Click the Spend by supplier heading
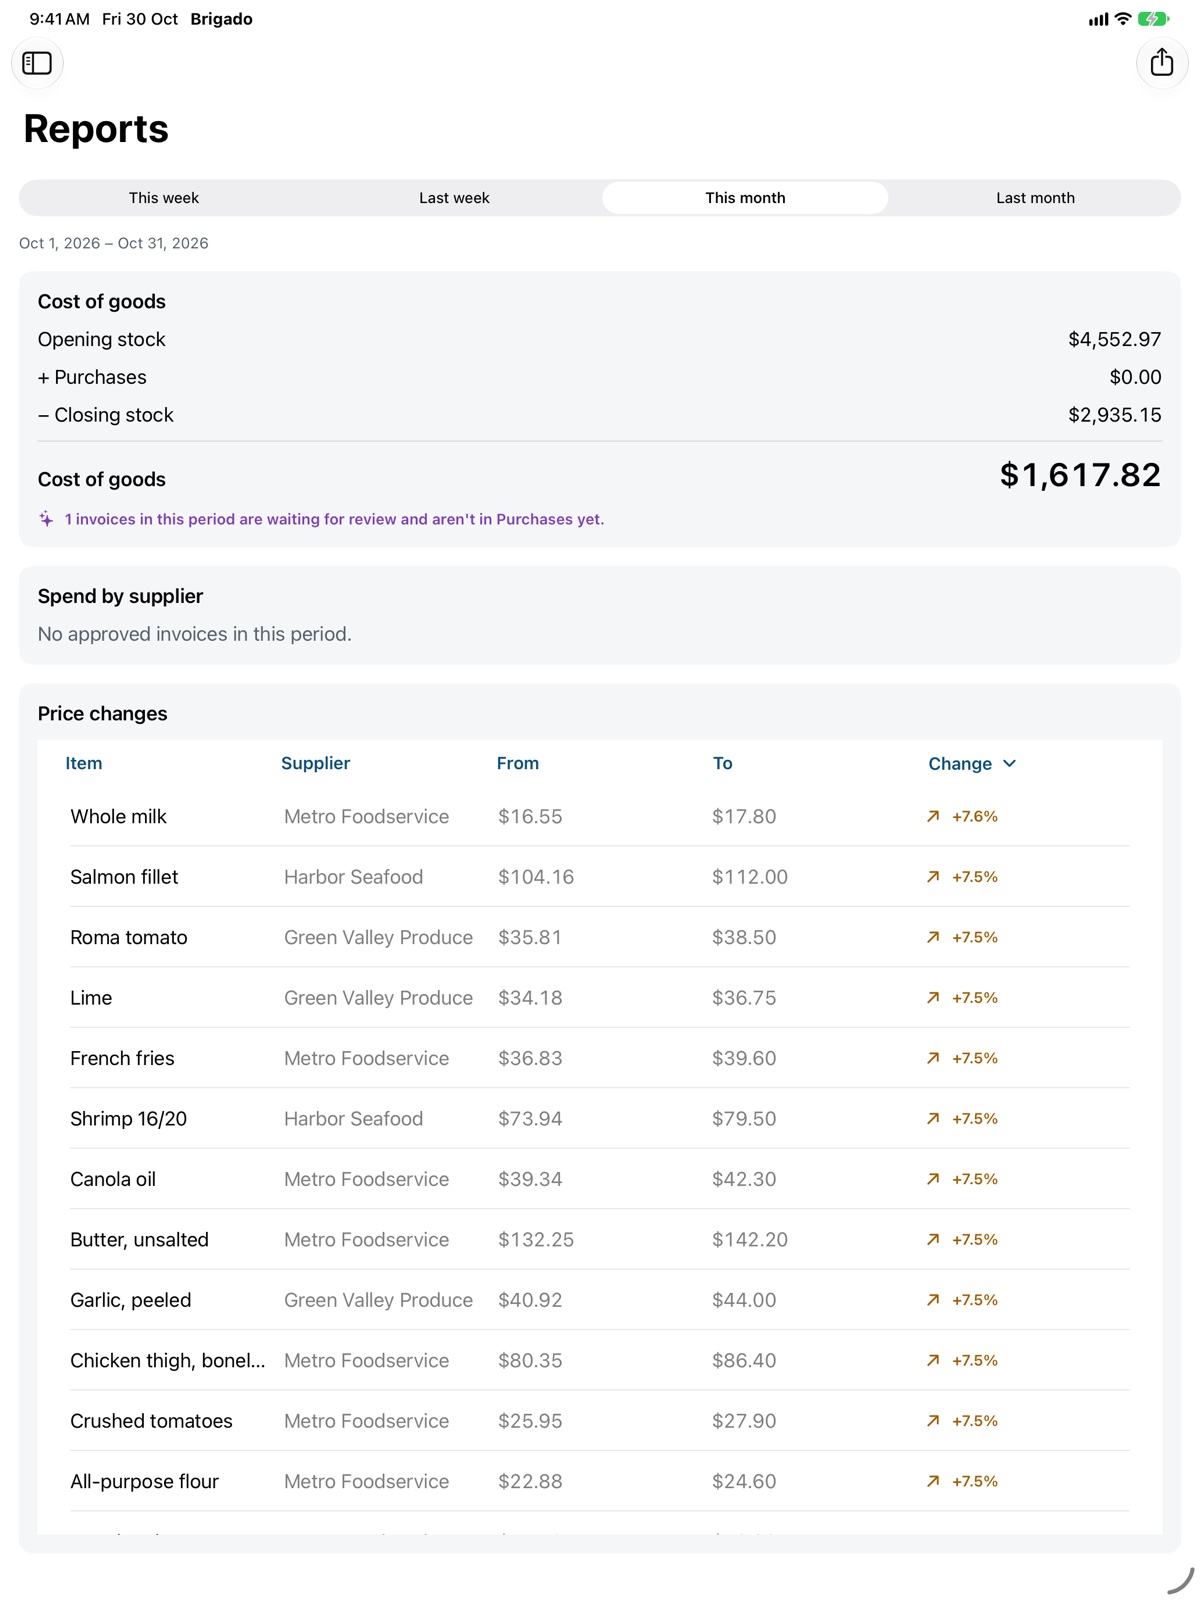 tap(120, 596)
